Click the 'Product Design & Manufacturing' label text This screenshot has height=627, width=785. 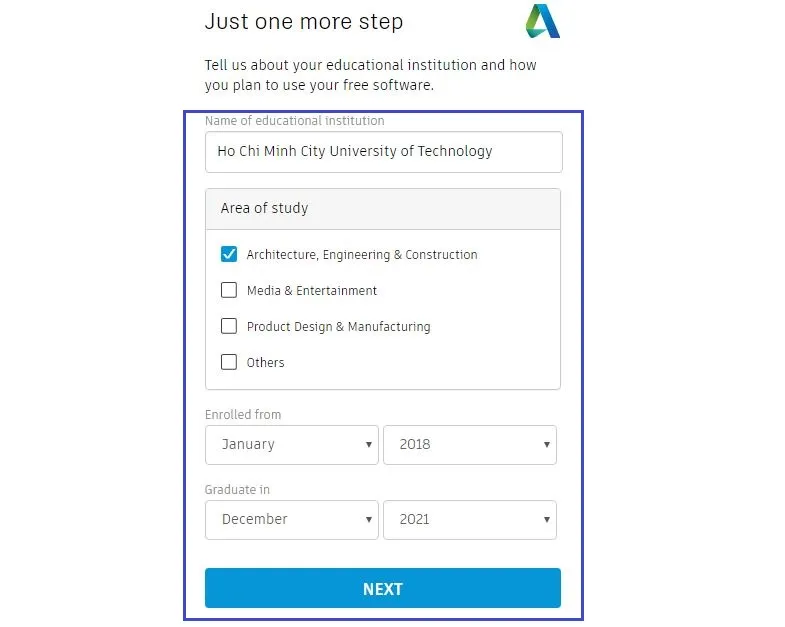(338, 327)
